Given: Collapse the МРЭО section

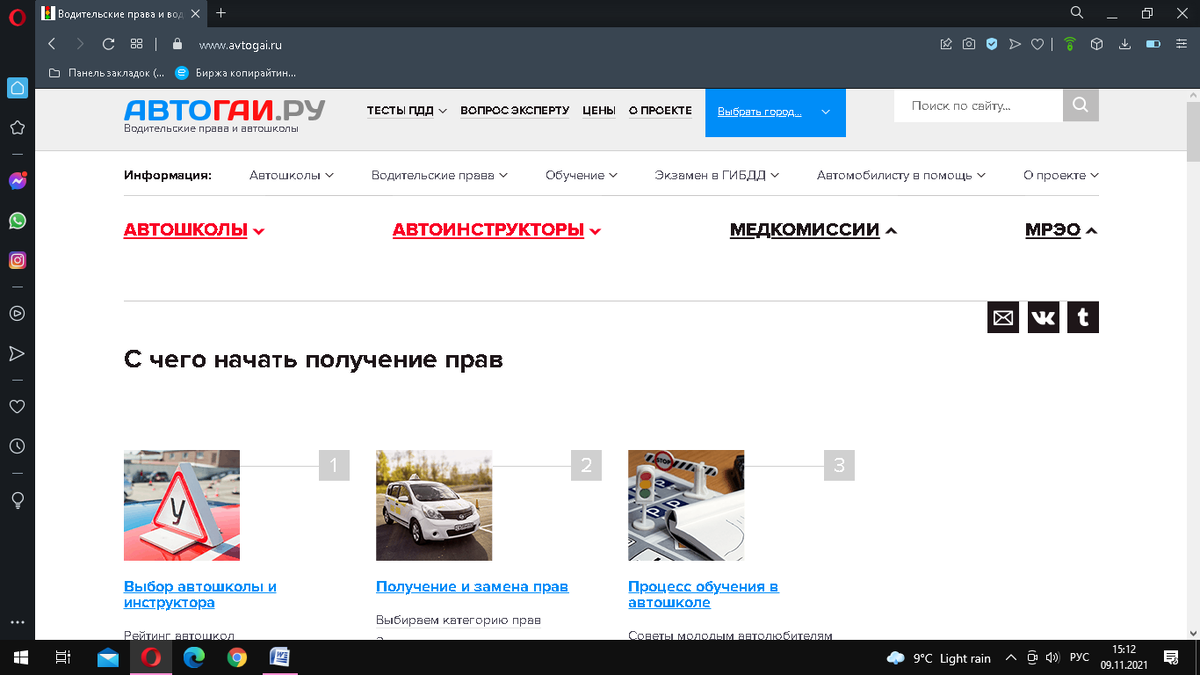Looking at the screenshot, I should [1061, 230].
